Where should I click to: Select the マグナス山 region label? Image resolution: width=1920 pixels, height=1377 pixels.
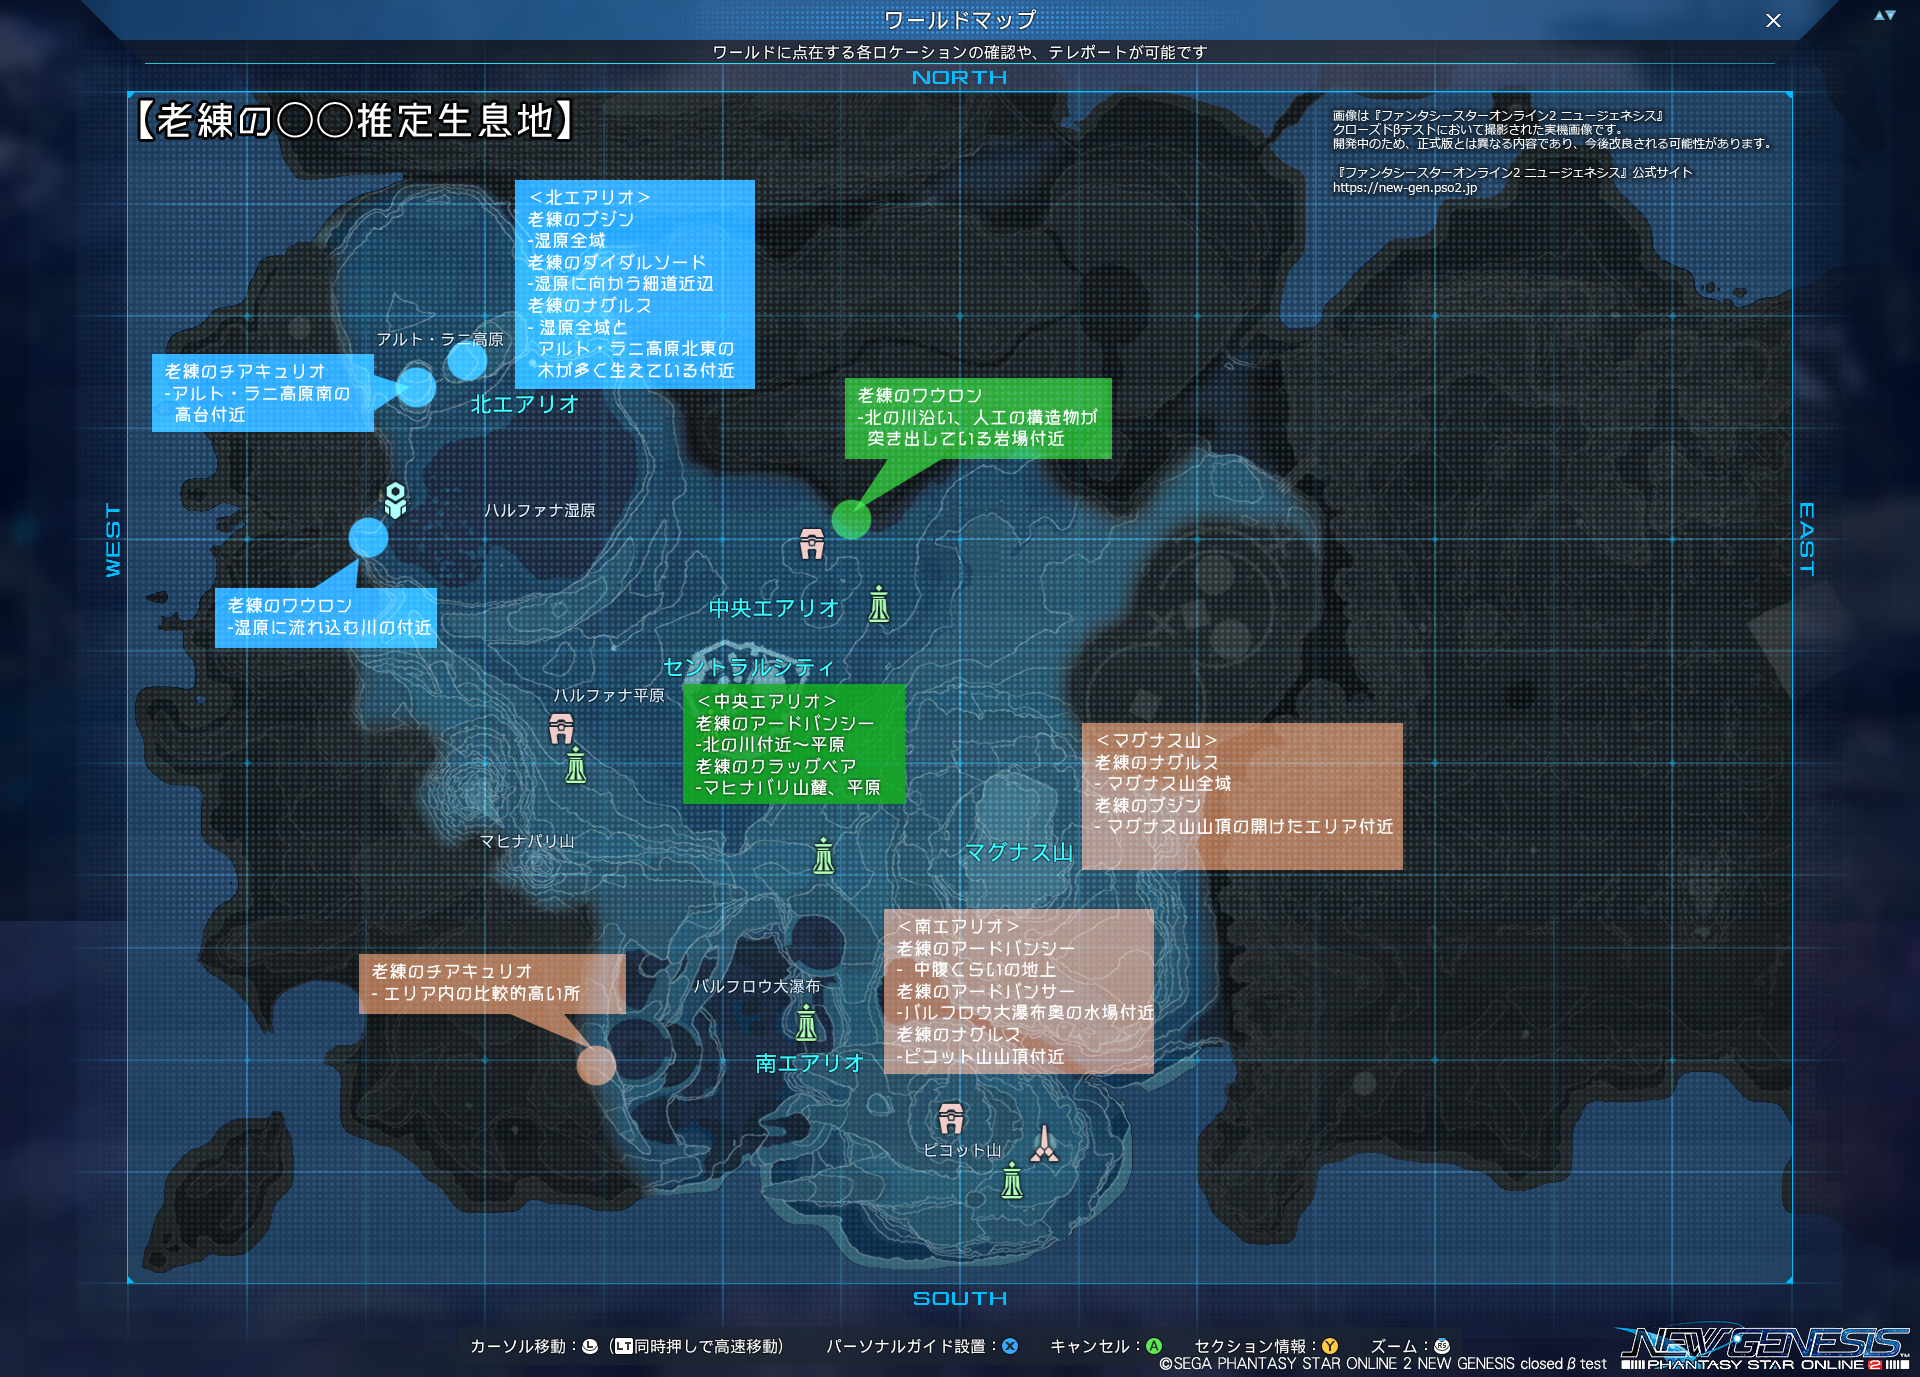point(1019,852)
